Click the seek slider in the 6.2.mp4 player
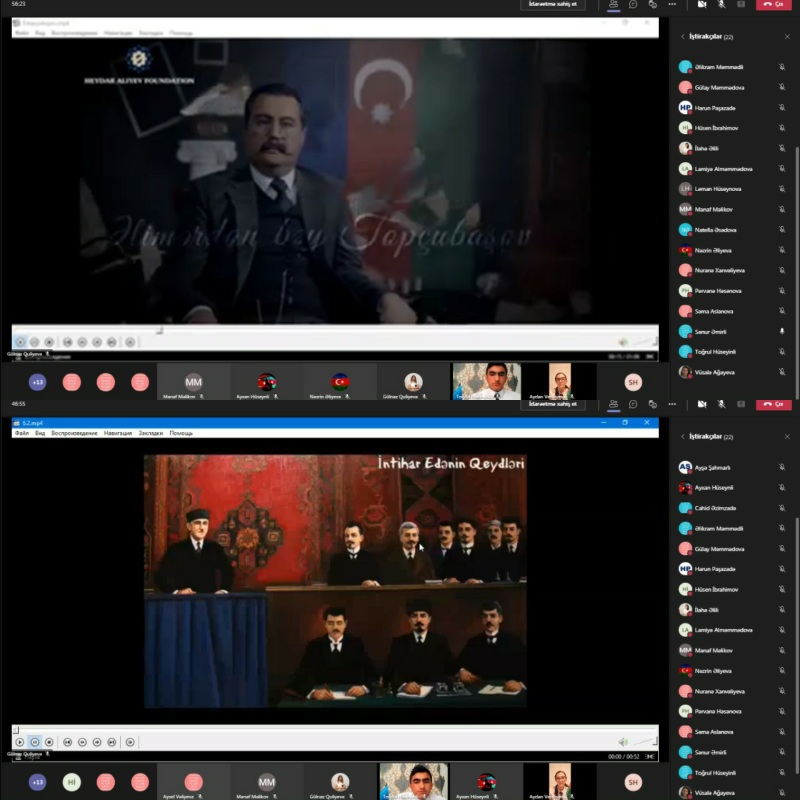Viewport: 800px width, 800px height. pos(335,730)
